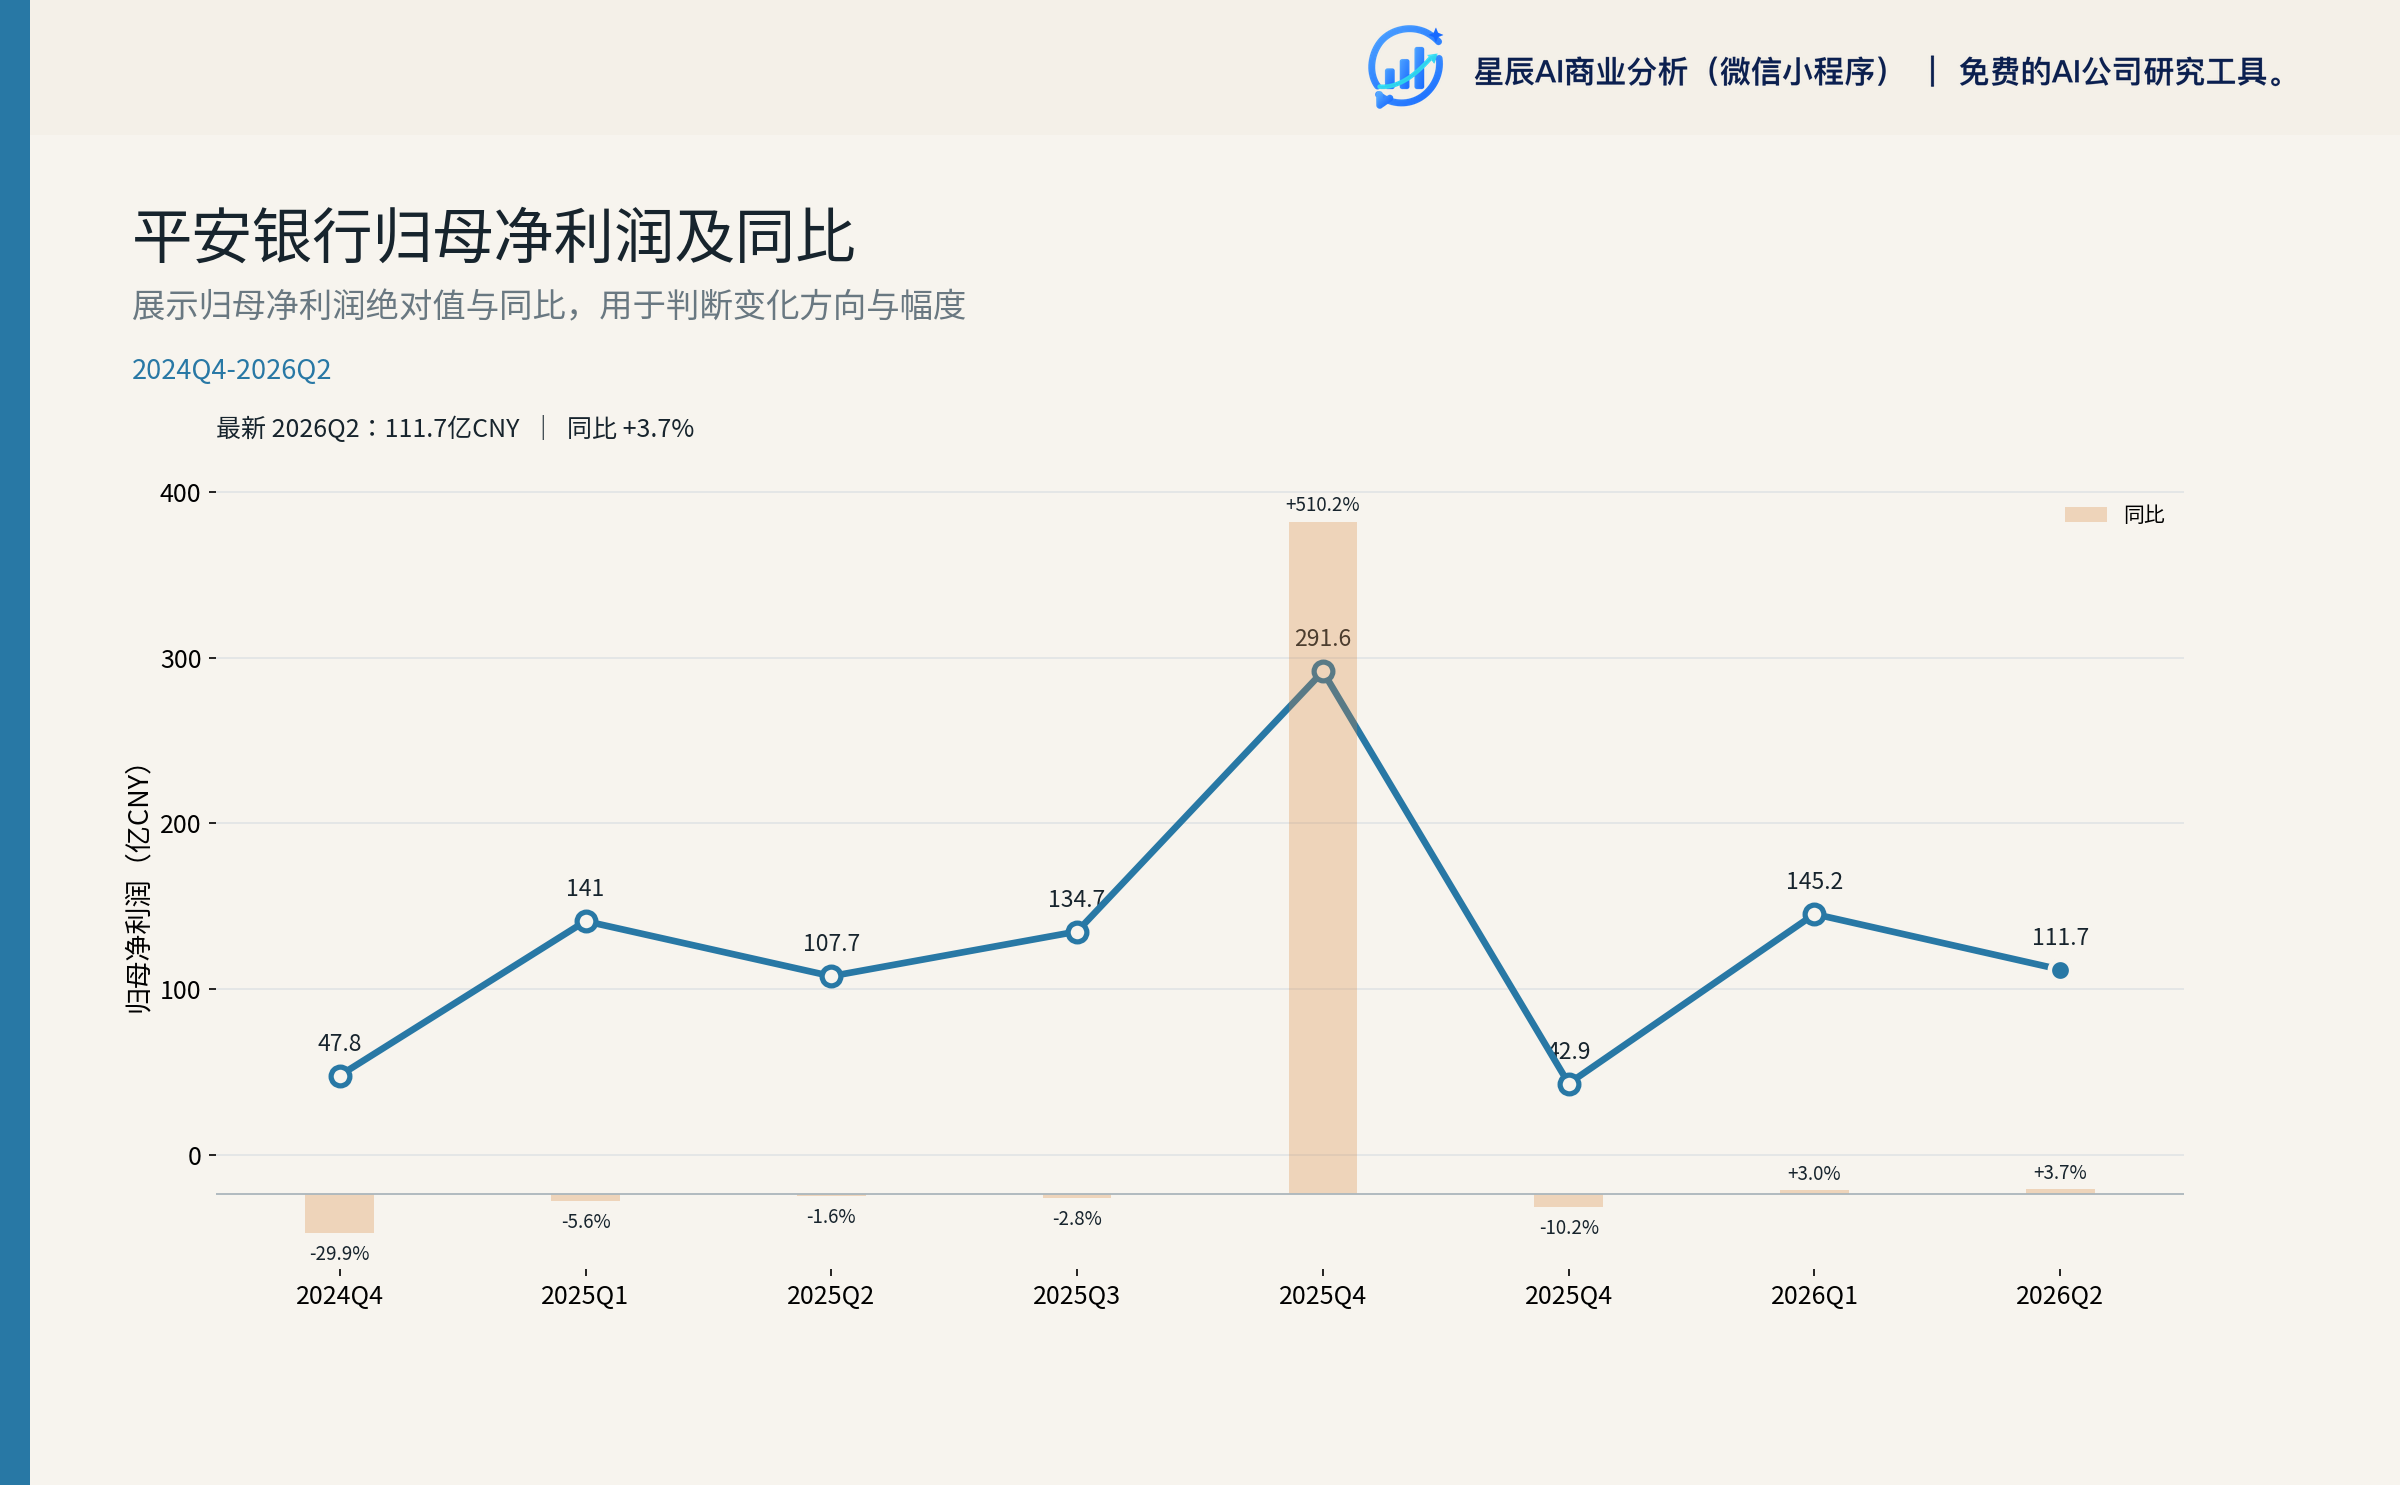
Task: Click the +3.0% bar label
Action: coord(1814,1173)
